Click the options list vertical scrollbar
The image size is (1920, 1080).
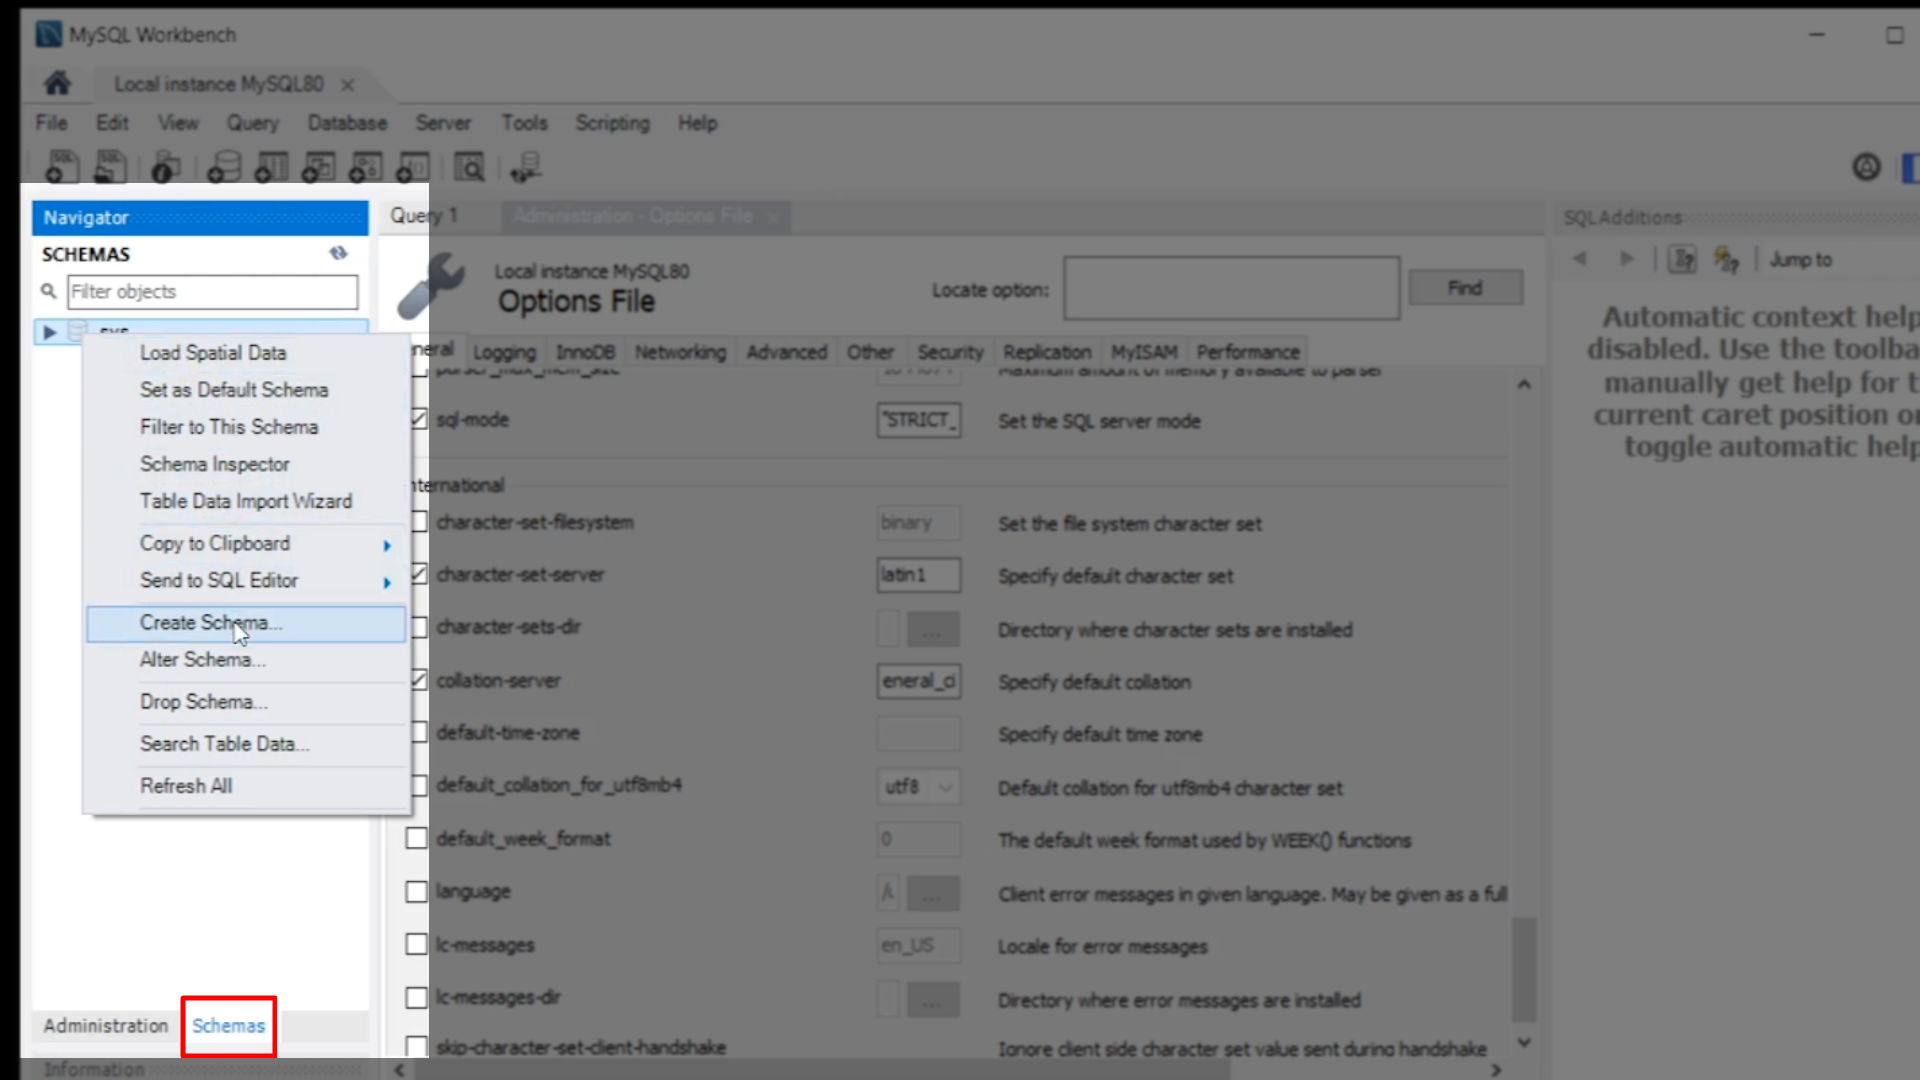tap(1523, 970)
